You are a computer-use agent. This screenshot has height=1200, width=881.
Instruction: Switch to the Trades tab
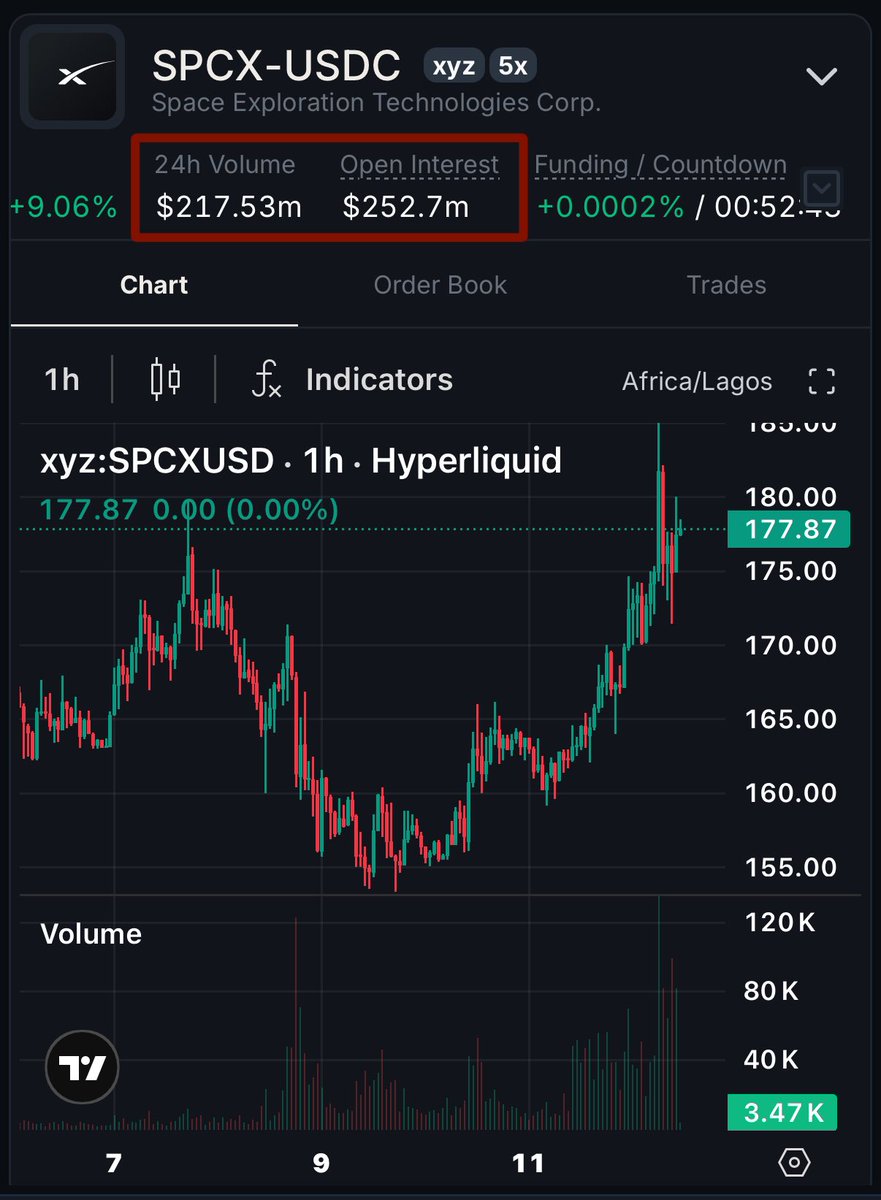(x=727, y=285)
